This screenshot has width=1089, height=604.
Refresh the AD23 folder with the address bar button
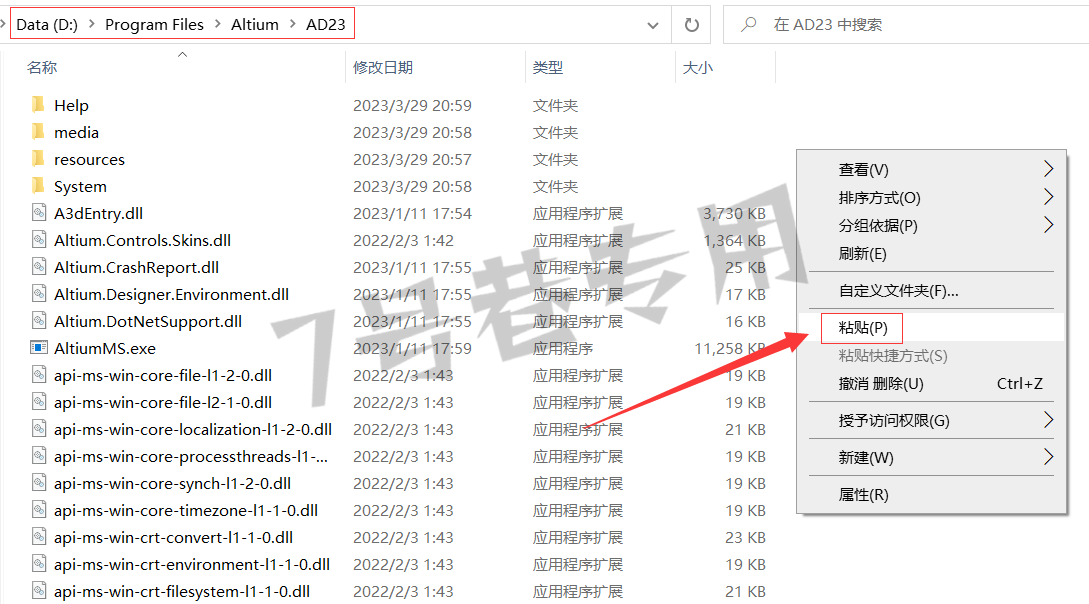pyautogui.click(x=692, y=25)
